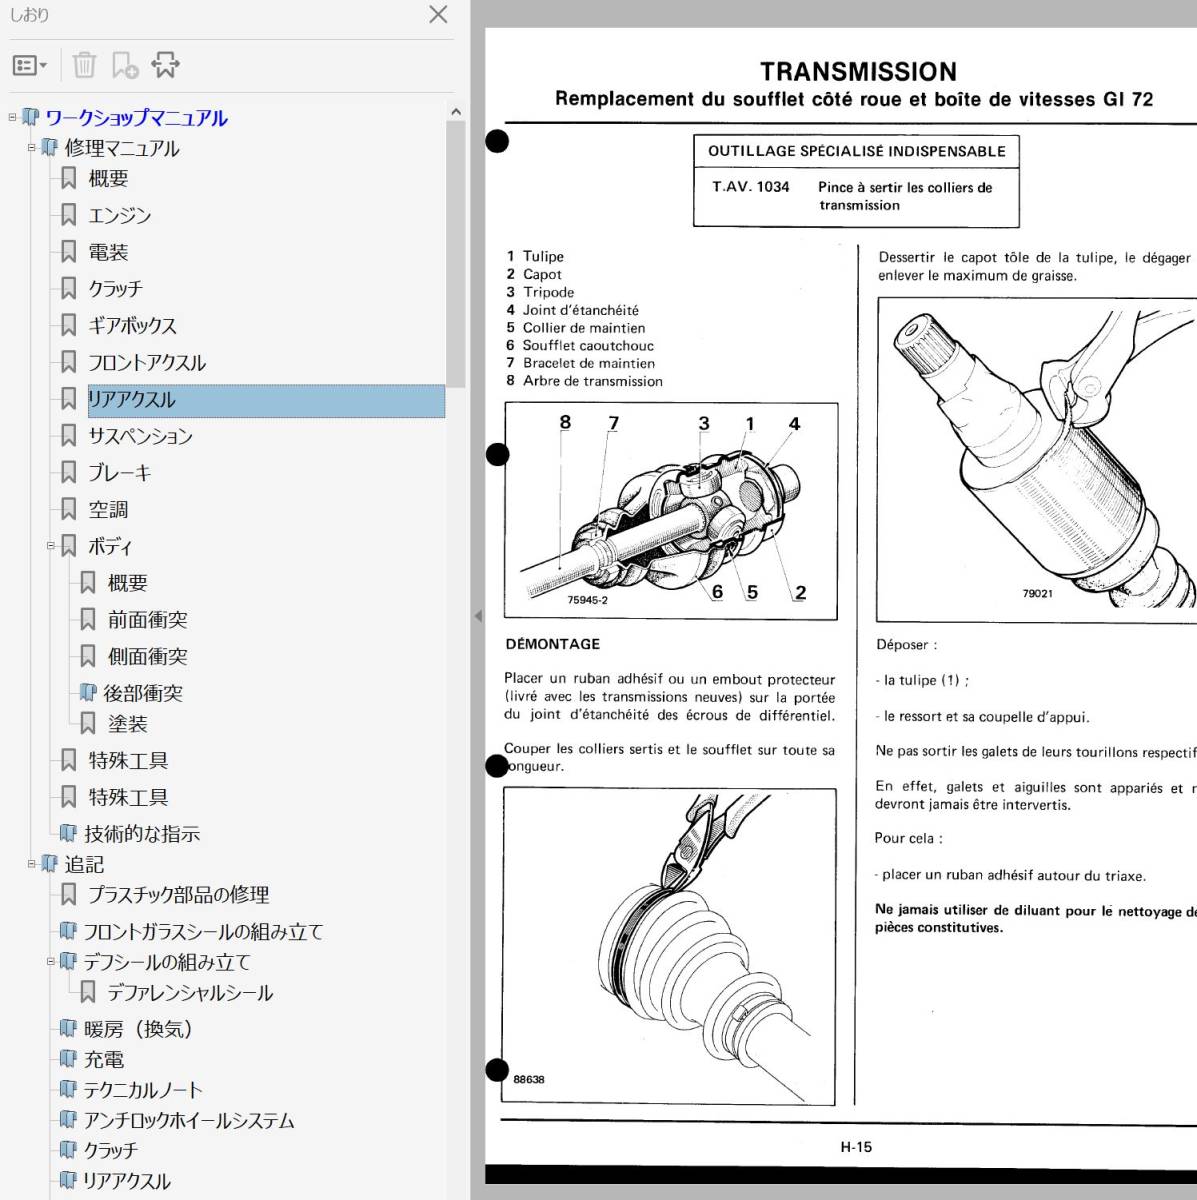Open the 概要 bookmark under ボディ
Viewport: 1197px width, 1200px height.
128,583
